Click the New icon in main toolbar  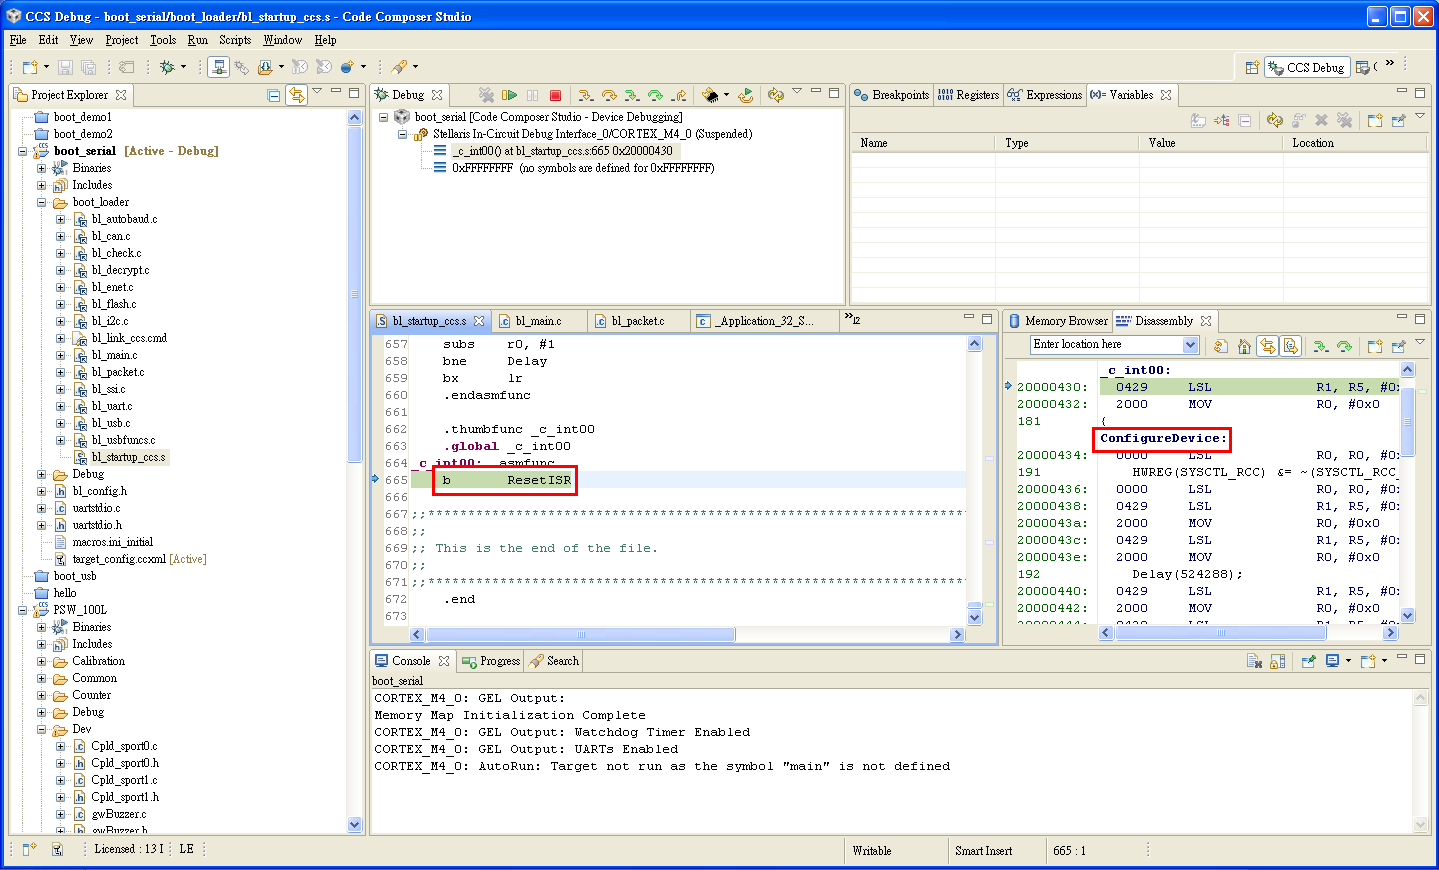29,67
